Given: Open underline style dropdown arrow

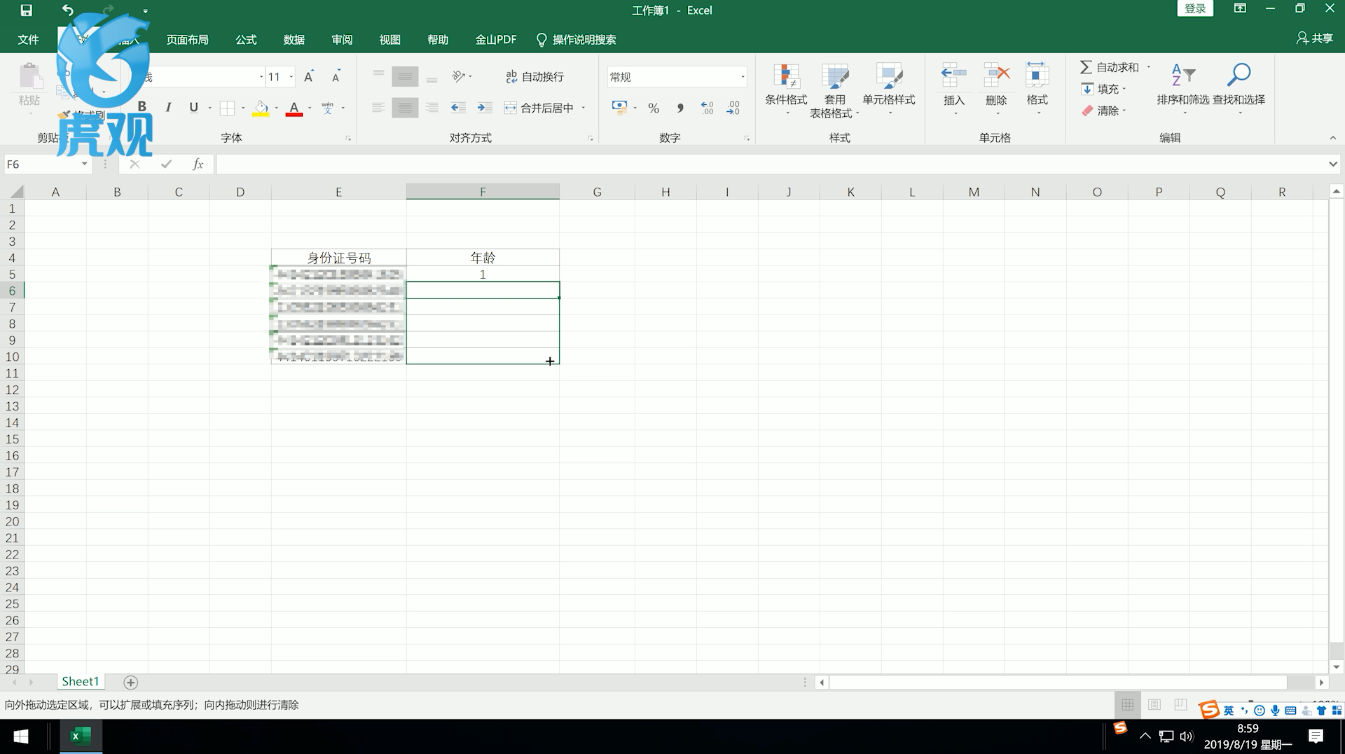Looking at the screenshot, I should pyautogui.click(x=209, y=108).
